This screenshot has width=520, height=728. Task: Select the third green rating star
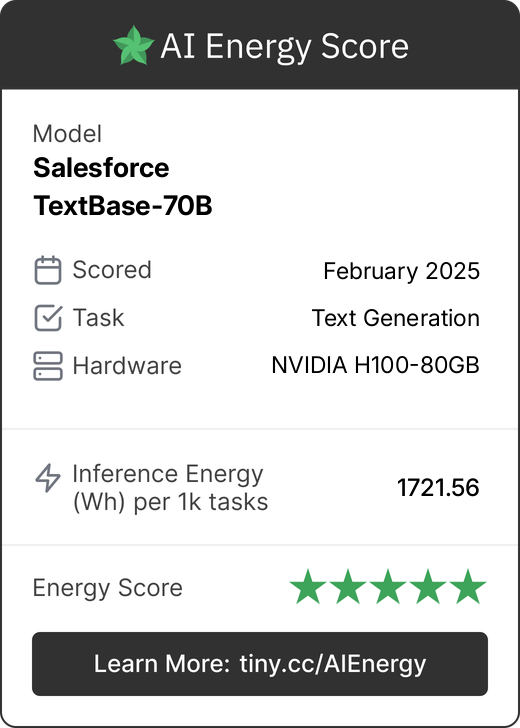tap(388, 587)
